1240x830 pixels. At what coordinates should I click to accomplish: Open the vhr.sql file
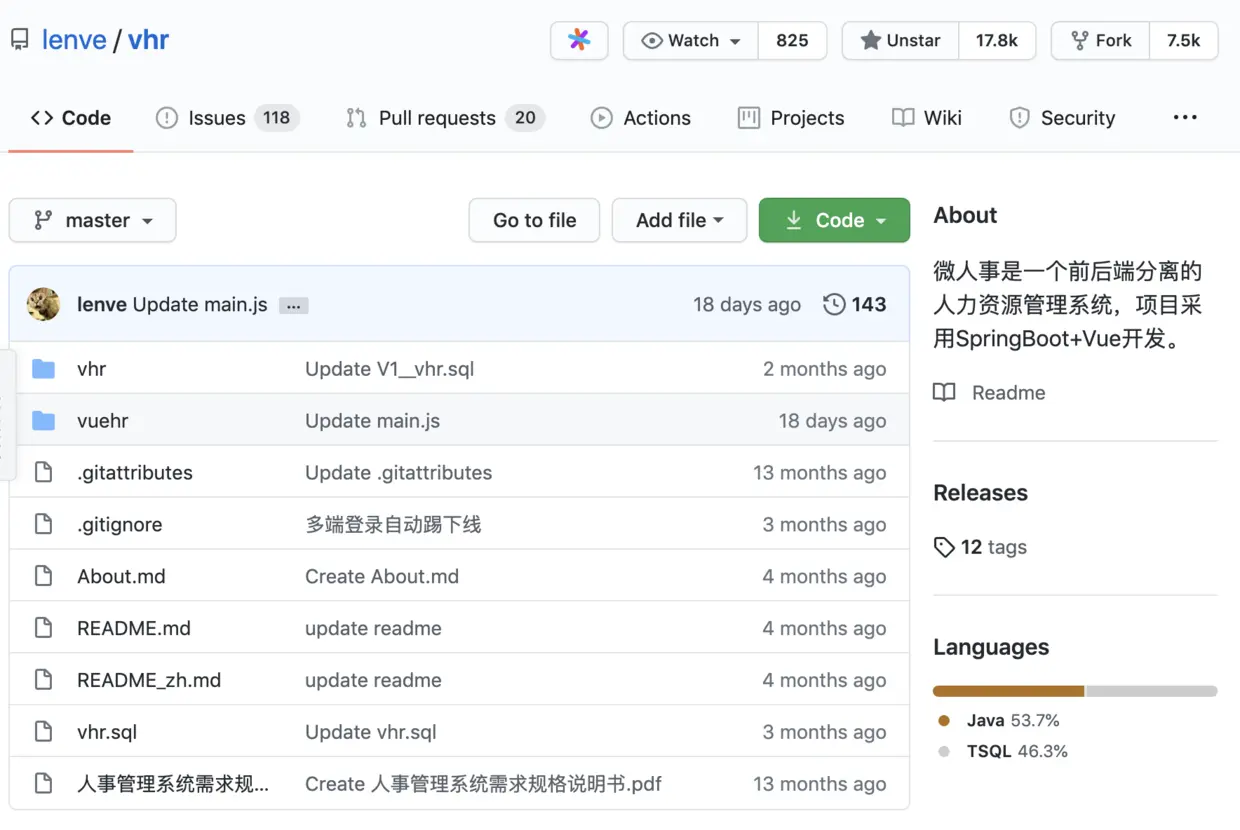[107, 733]
